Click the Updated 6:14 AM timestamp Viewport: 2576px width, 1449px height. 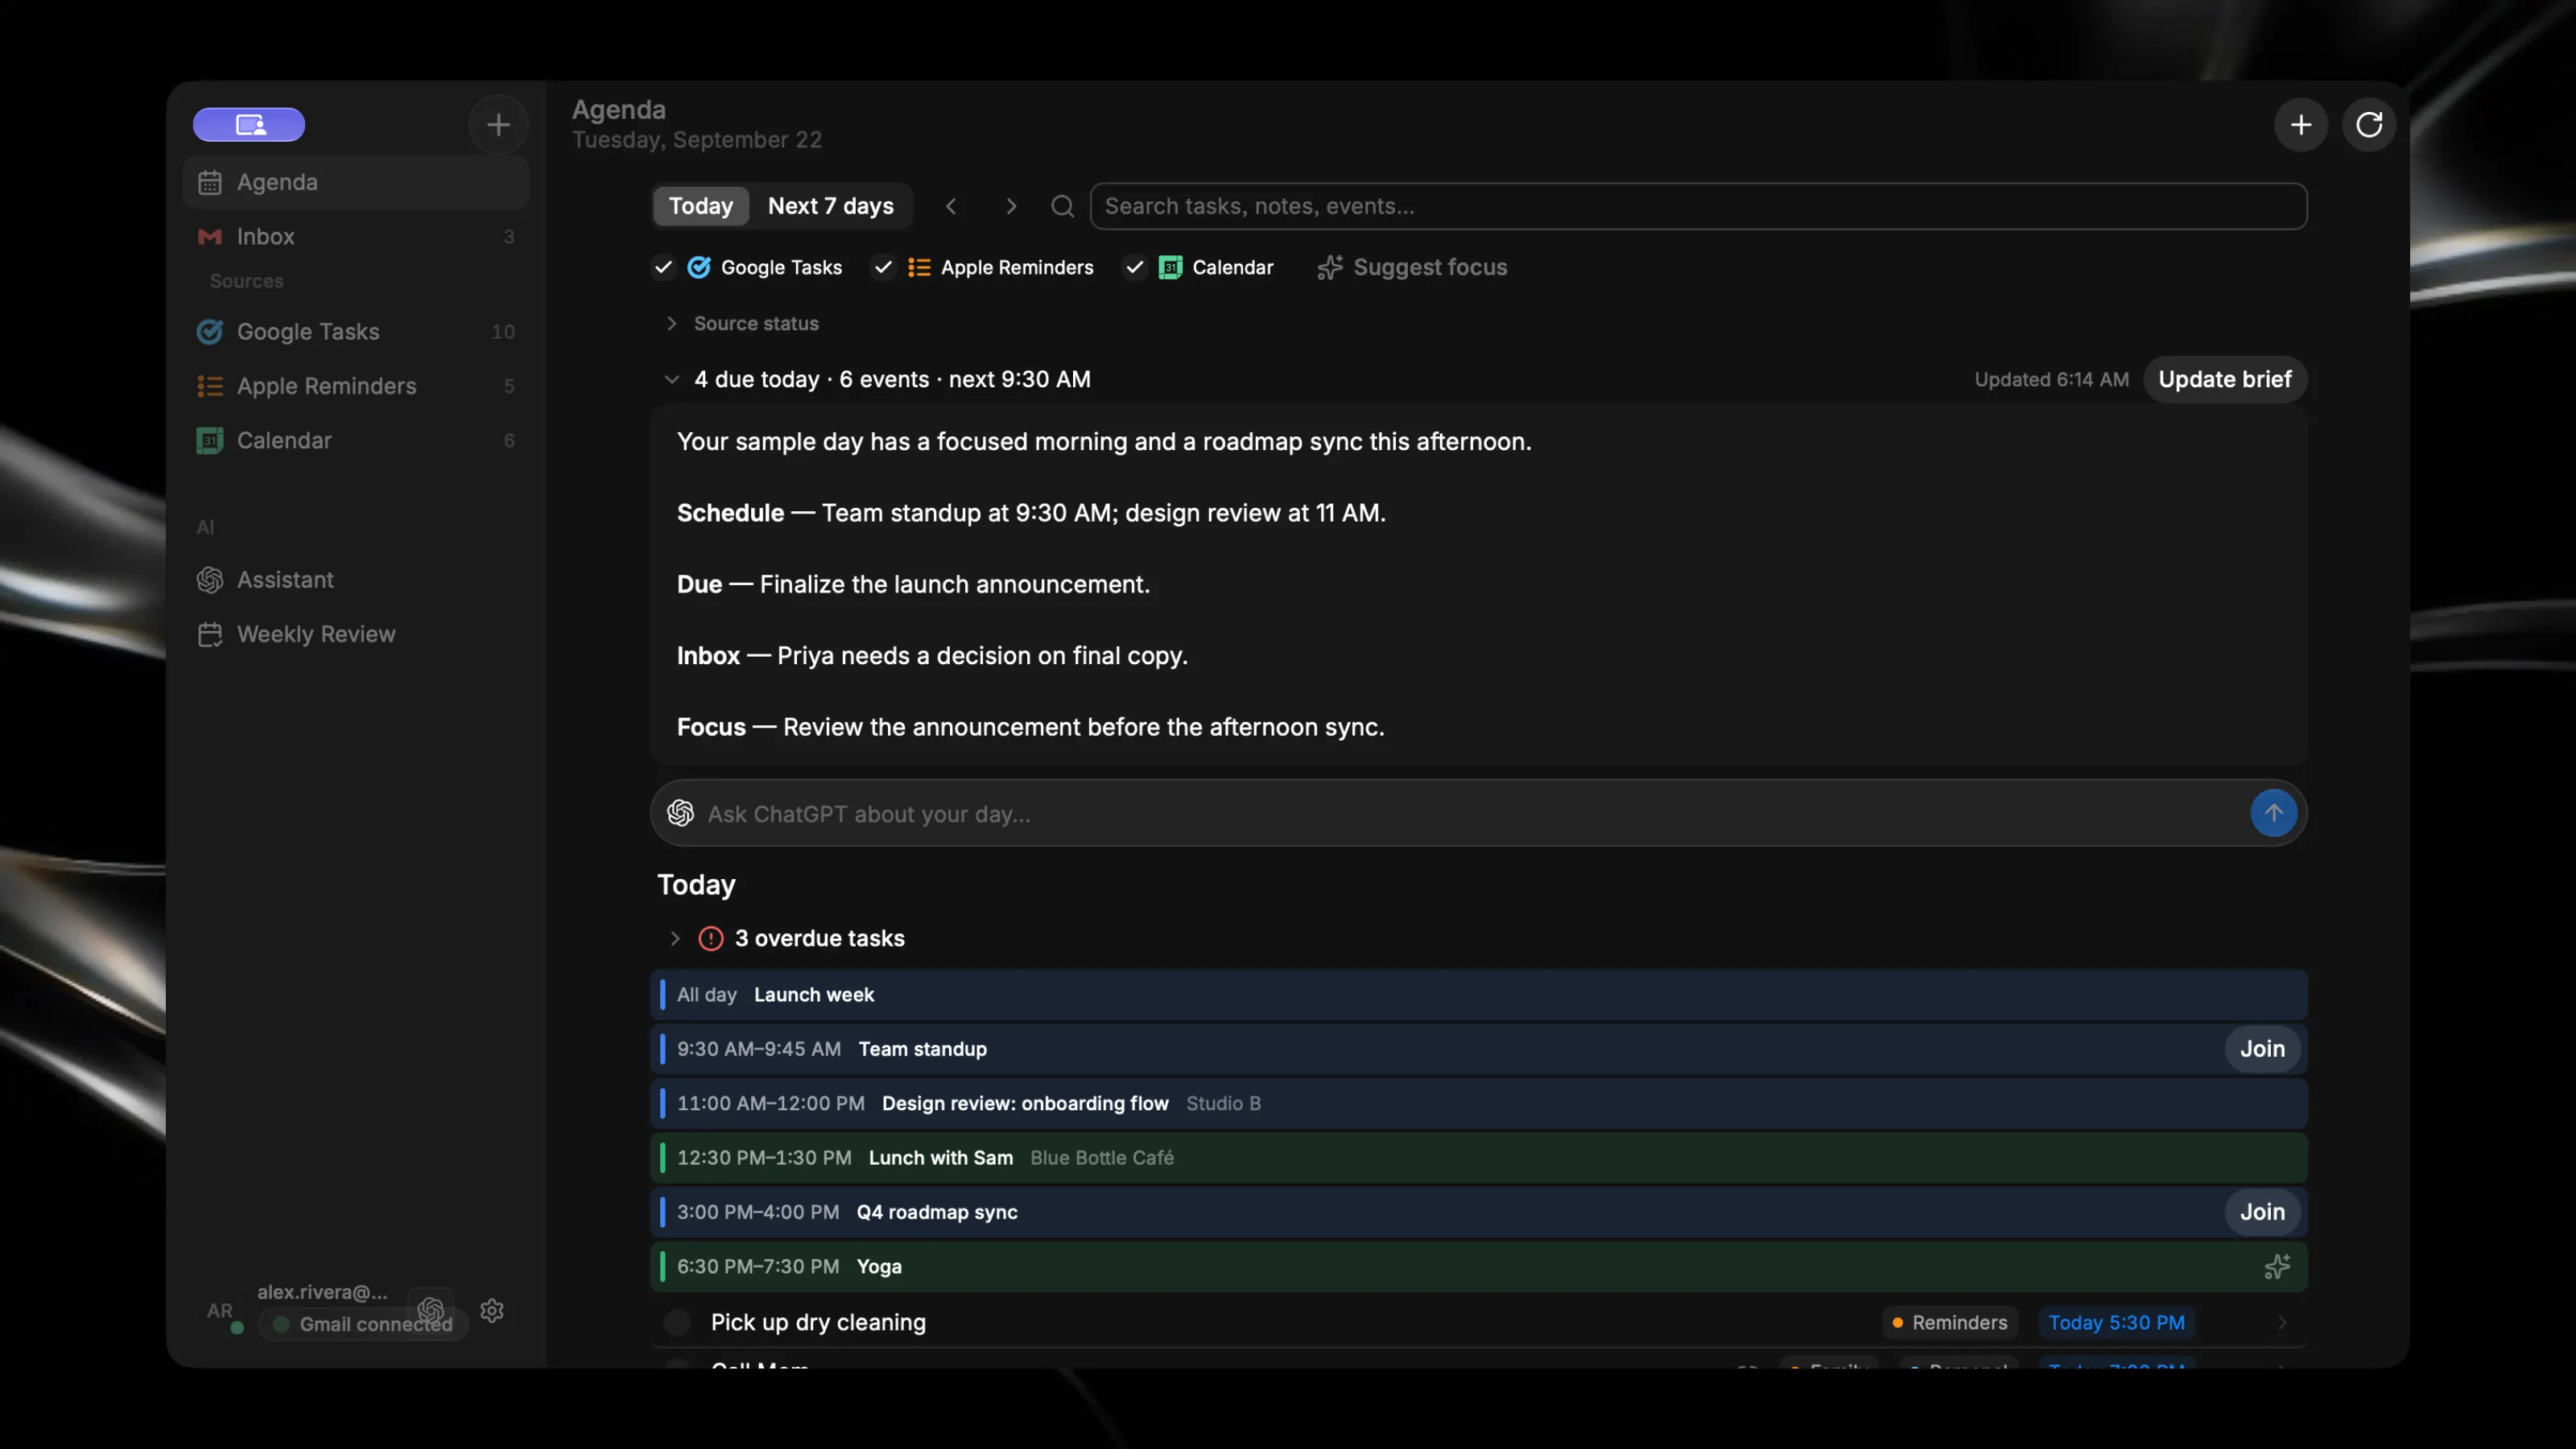coord(2051,379)
